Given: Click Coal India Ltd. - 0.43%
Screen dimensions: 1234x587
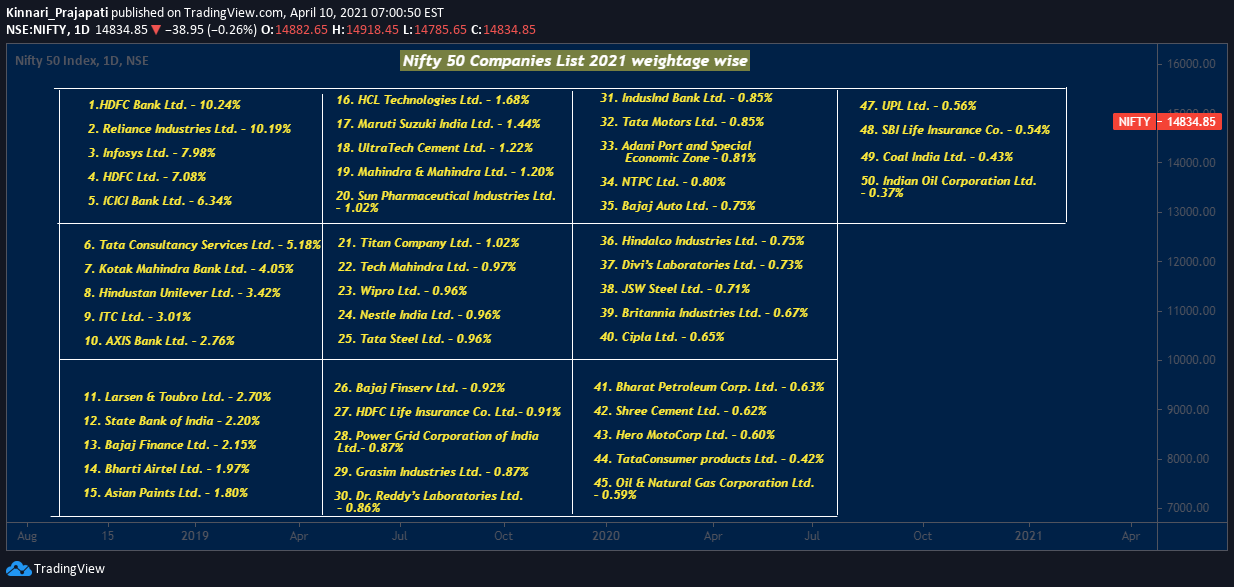Looking at the screenshot, I should coord(937,157).
